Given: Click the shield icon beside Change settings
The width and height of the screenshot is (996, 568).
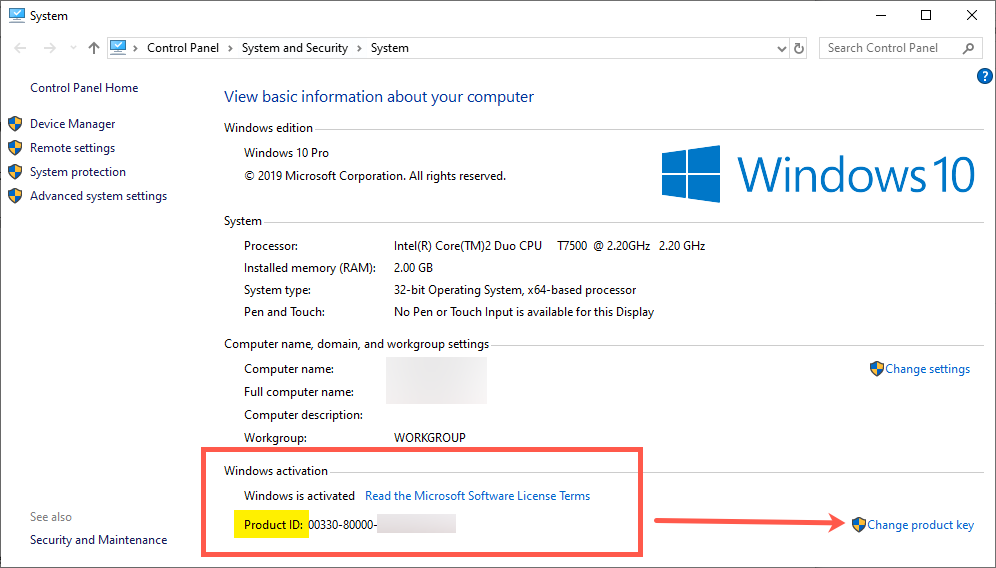Looking at the screenshot, I should pos(877,369).
